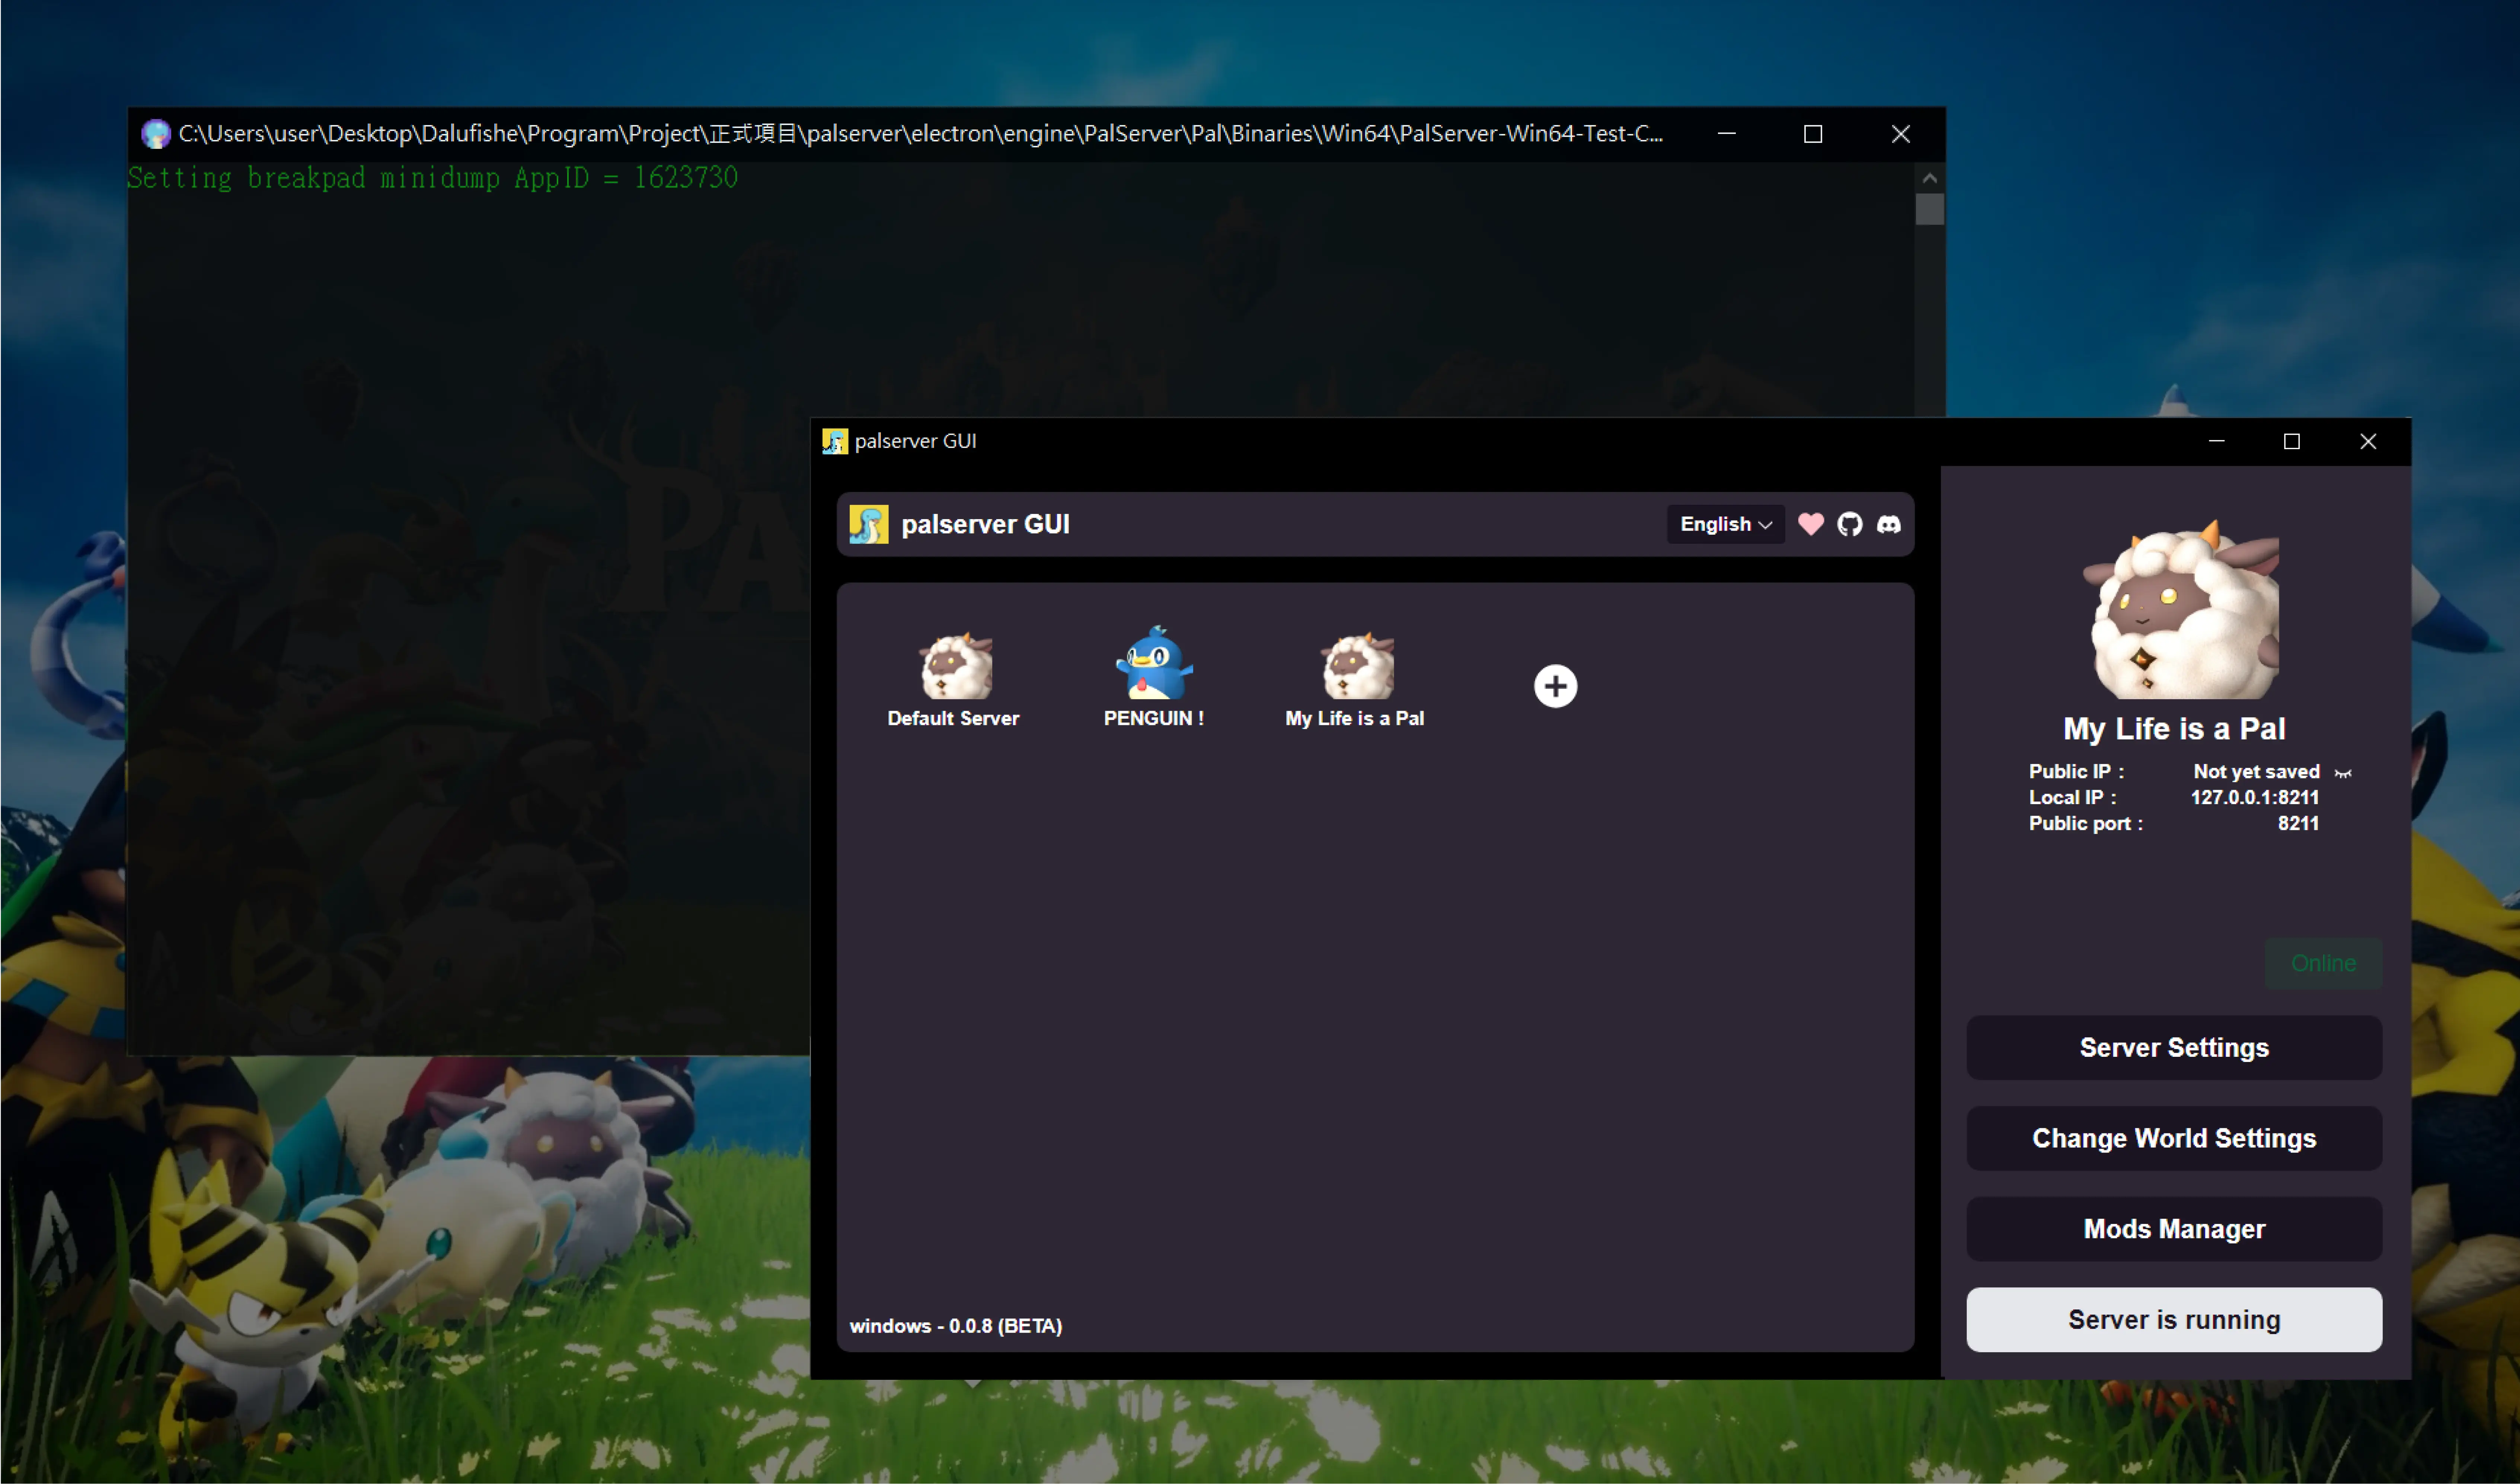Click the Default Server label
The width and height of the screenshot is (2520, 1484).
953,718
